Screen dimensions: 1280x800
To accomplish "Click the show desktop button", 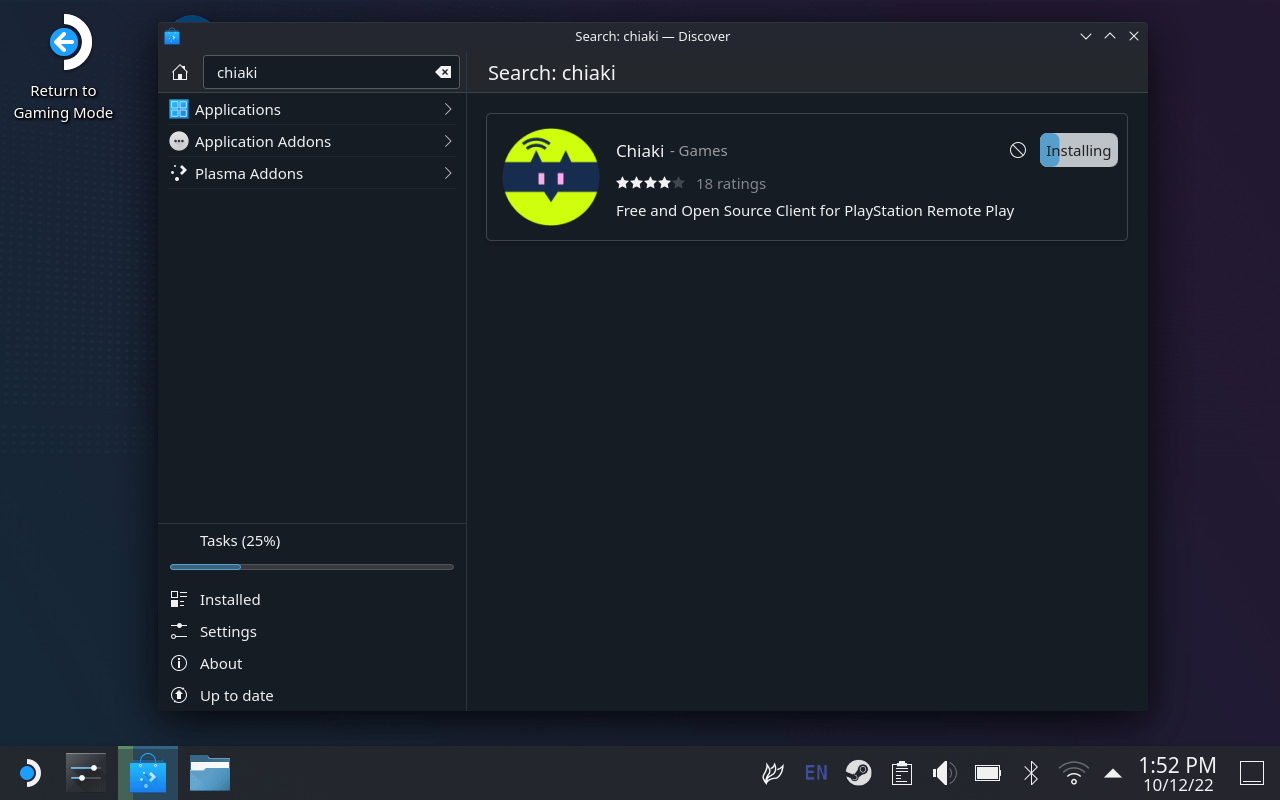I will (x=1252, y=773).
